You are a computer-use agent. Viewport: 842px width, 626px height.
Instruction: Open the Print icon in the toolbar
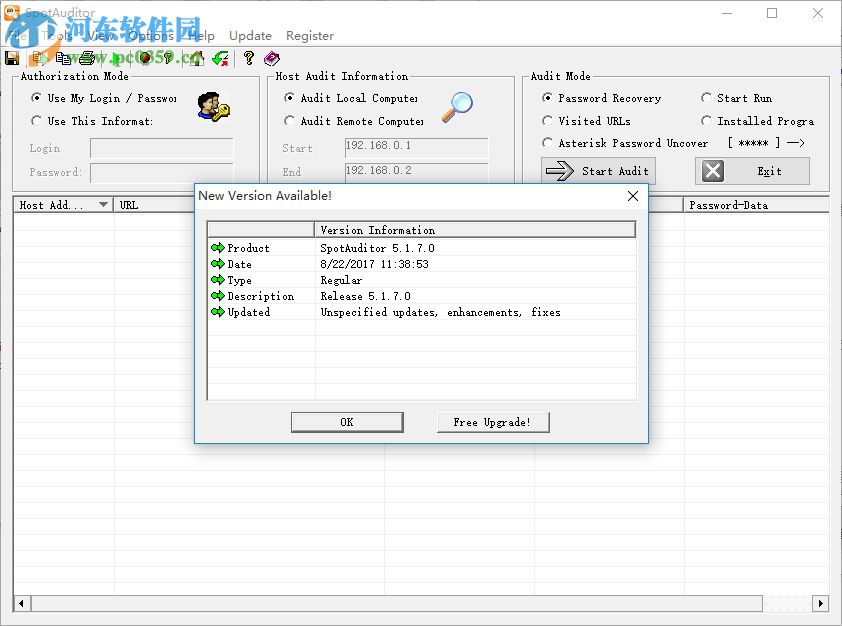click(86, 58)
